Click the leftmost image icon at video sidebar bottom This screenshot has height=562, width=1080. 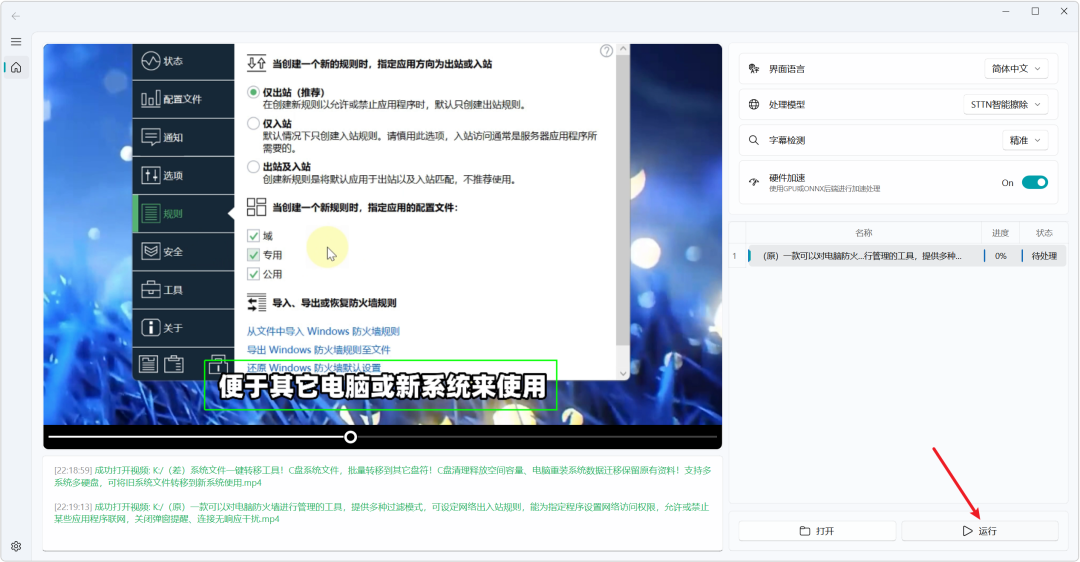click(148, 363)
